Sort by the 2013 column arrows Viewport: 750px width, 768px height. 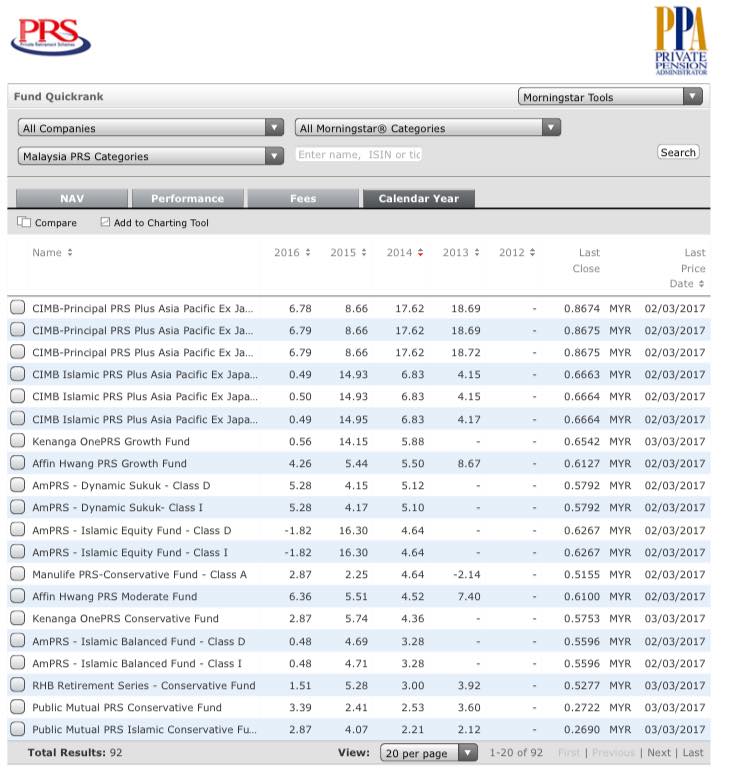[477, 253]
